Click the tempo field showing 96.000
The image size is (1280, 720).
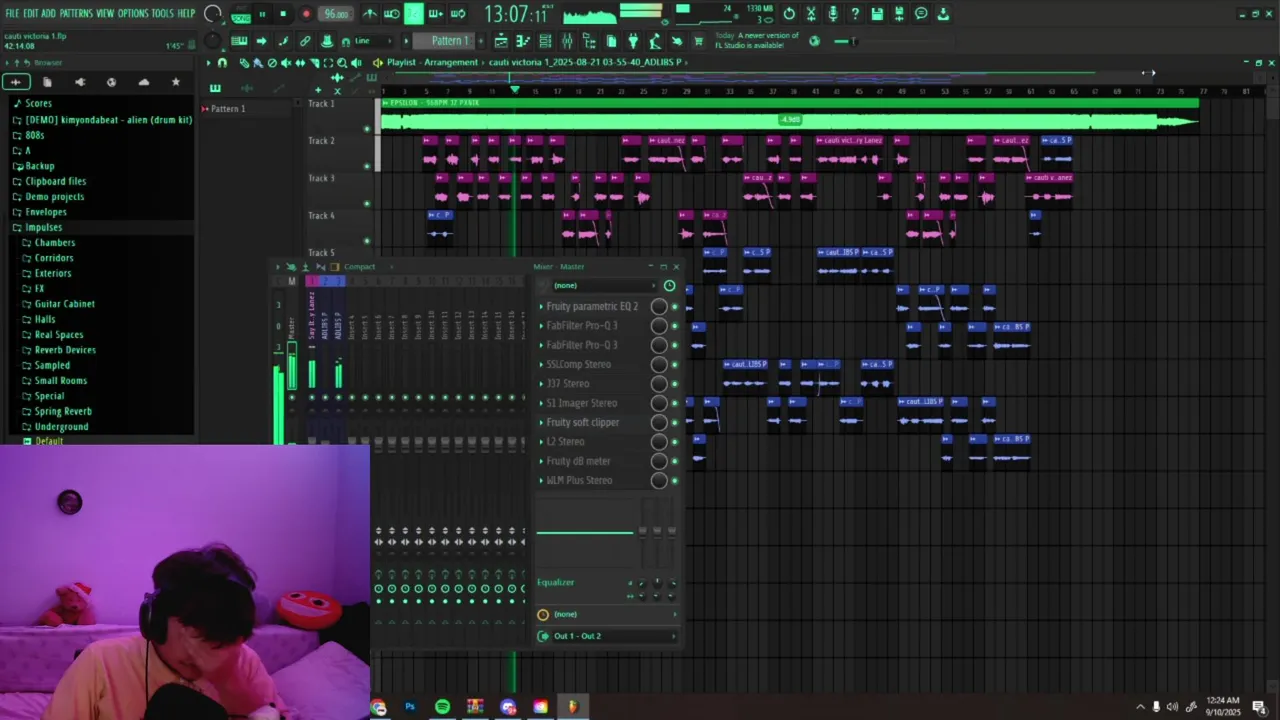click(336, 14)
